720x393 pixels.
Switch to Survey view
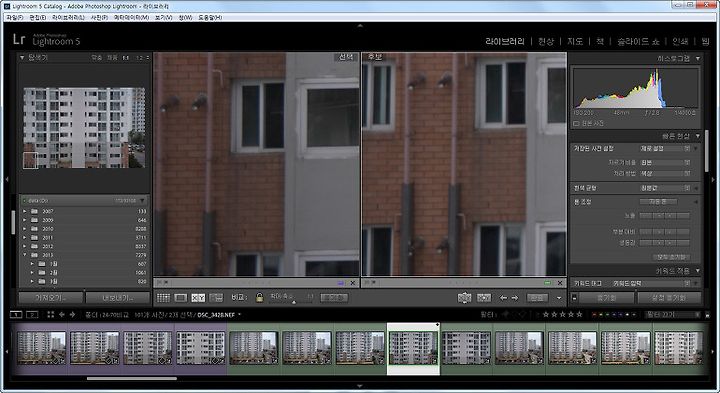[216, 298]
